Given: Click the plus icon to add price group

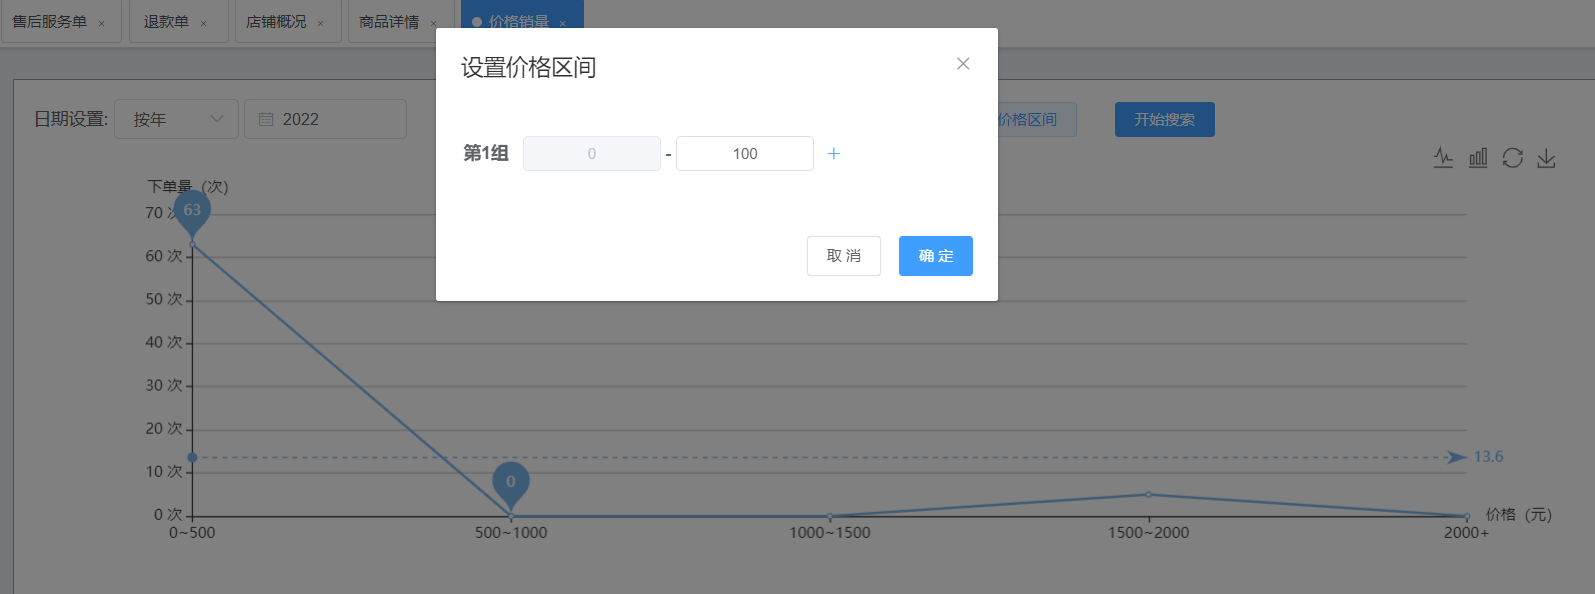Looking at the screenshot, I should coord(834,154).
